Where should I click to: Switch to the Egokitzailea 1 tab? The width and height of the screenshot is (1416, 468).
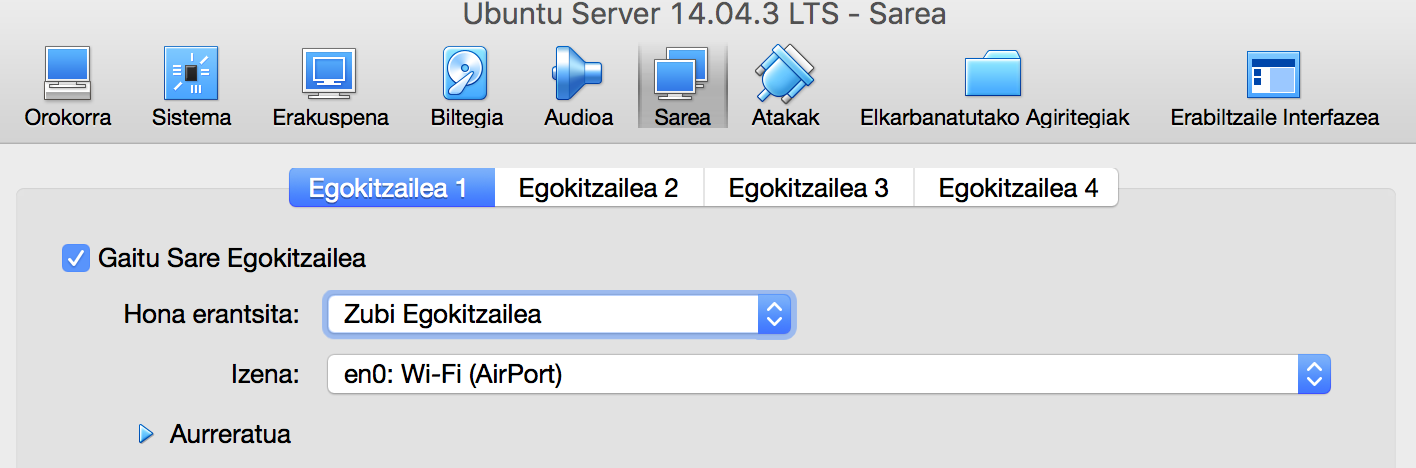point(388,188)
